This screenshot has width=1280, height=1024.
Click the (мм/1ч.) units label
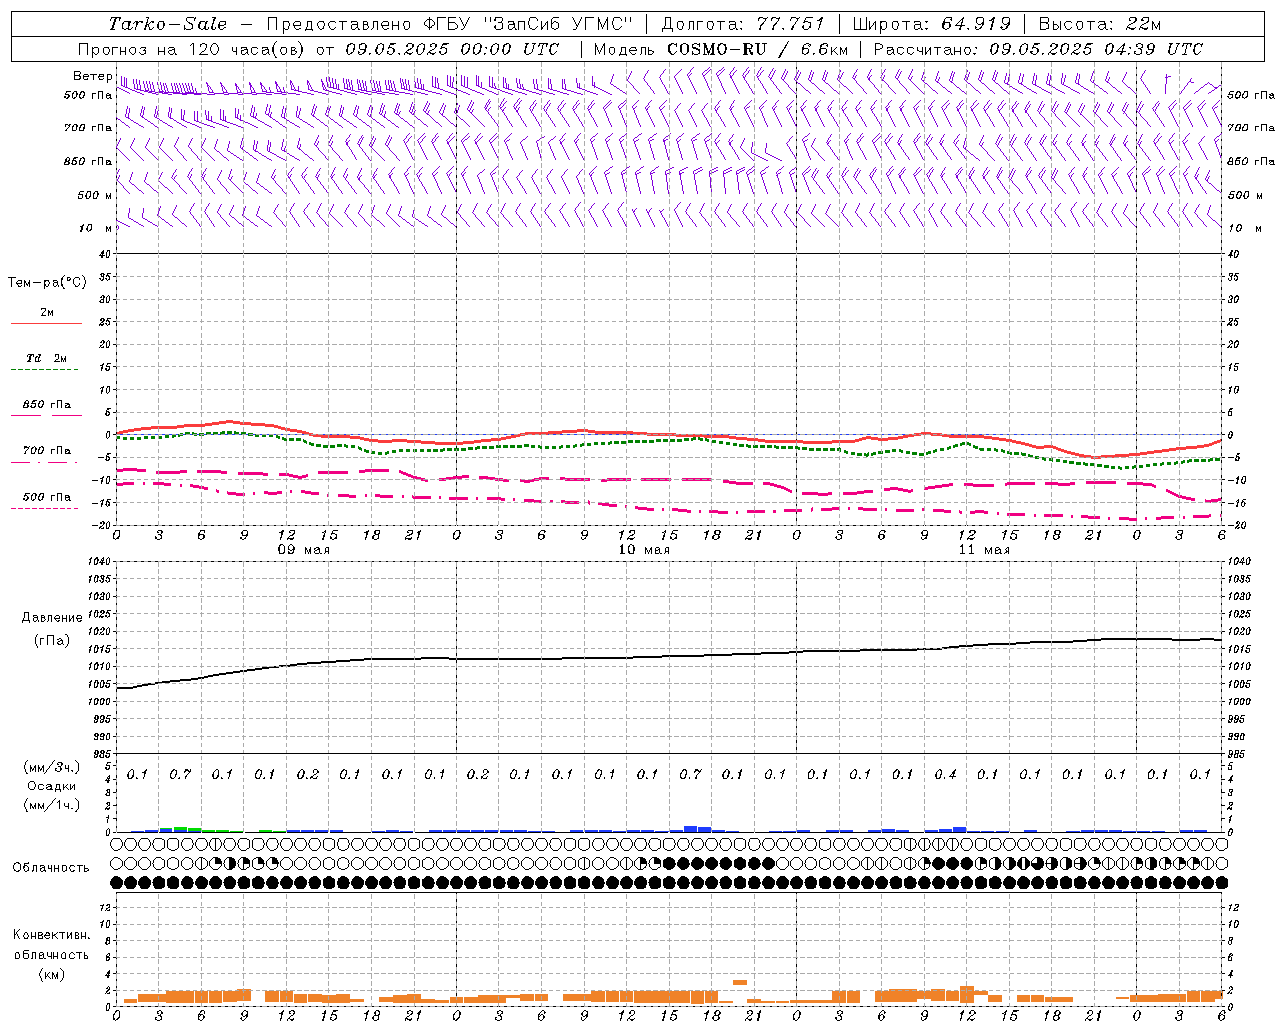pos(50,805)
